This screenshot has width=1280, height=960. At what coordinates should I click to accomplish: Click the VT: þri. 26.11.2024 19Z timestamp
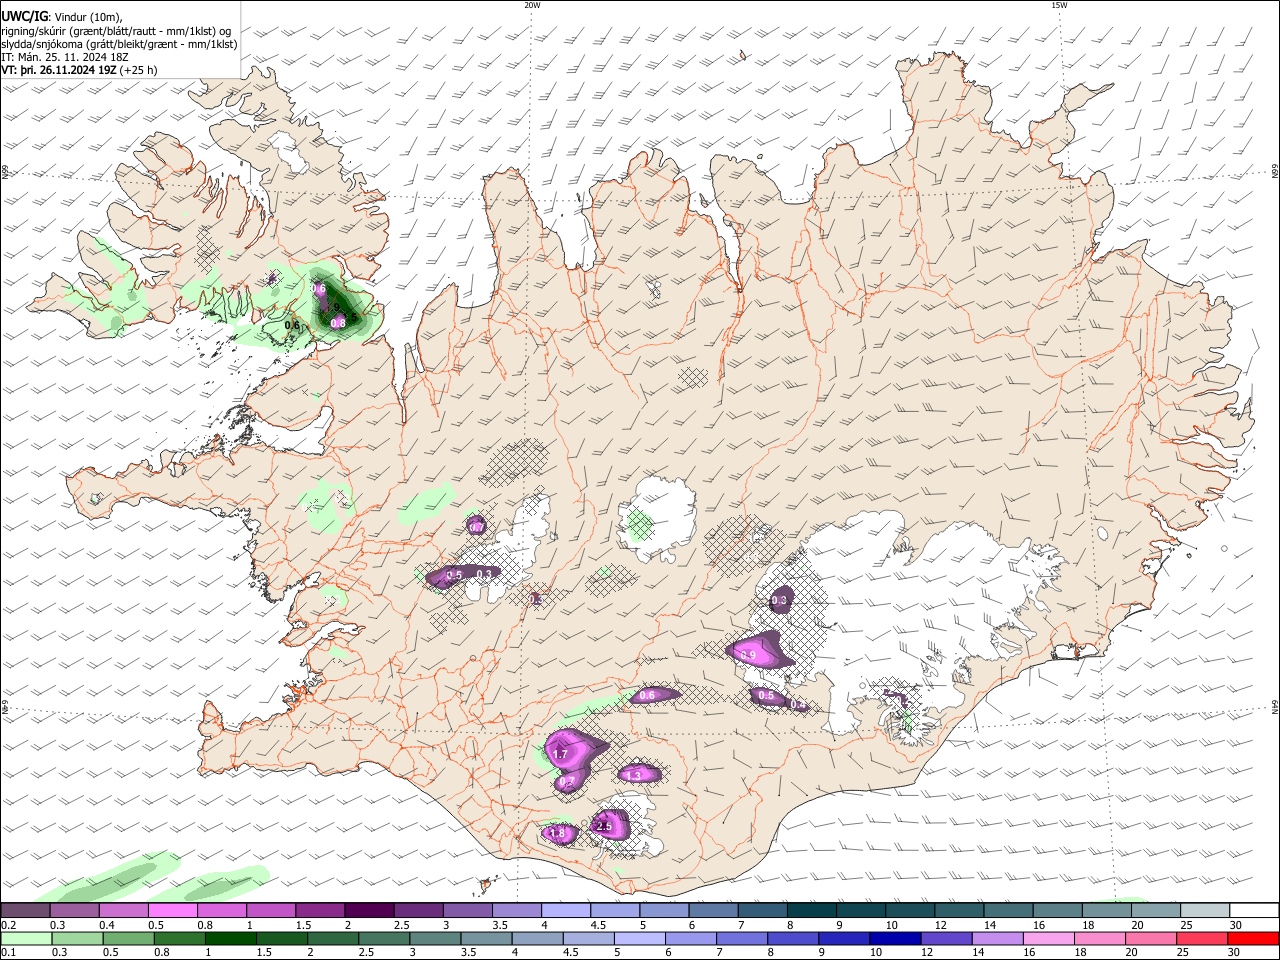58,71
